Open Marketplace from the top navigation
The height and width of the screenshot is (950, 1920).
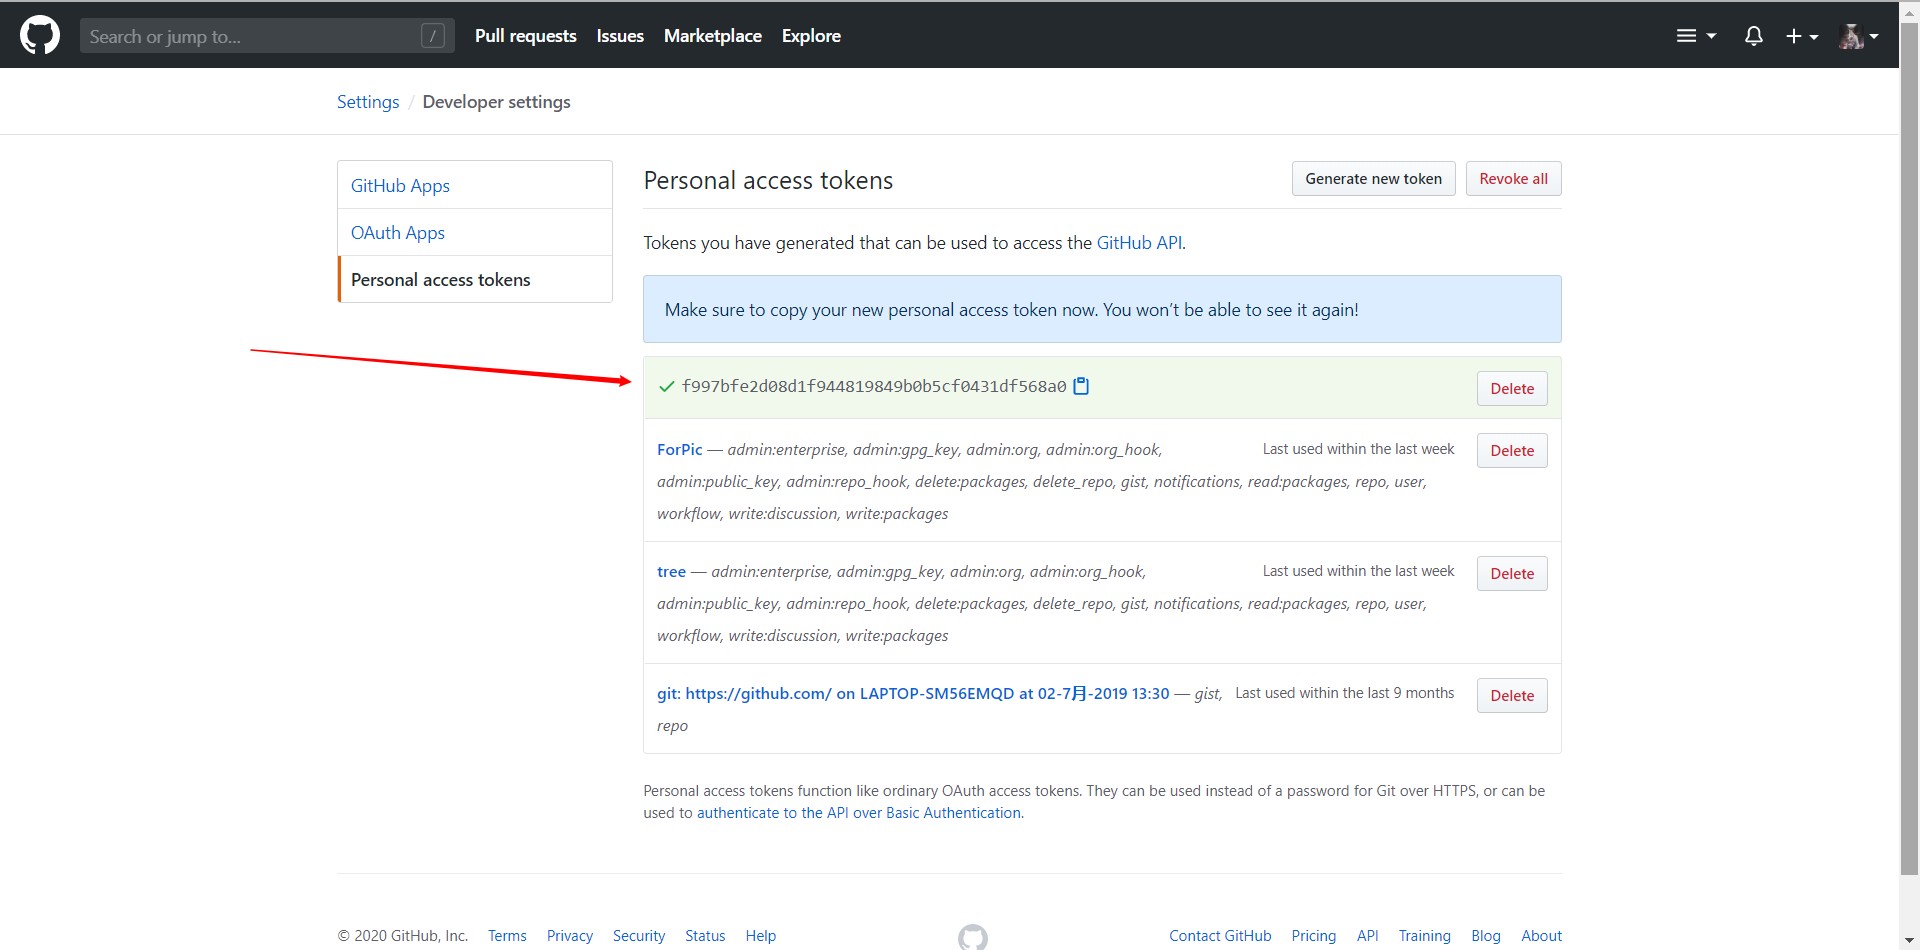pyautogui.click(x=713, y=36)
